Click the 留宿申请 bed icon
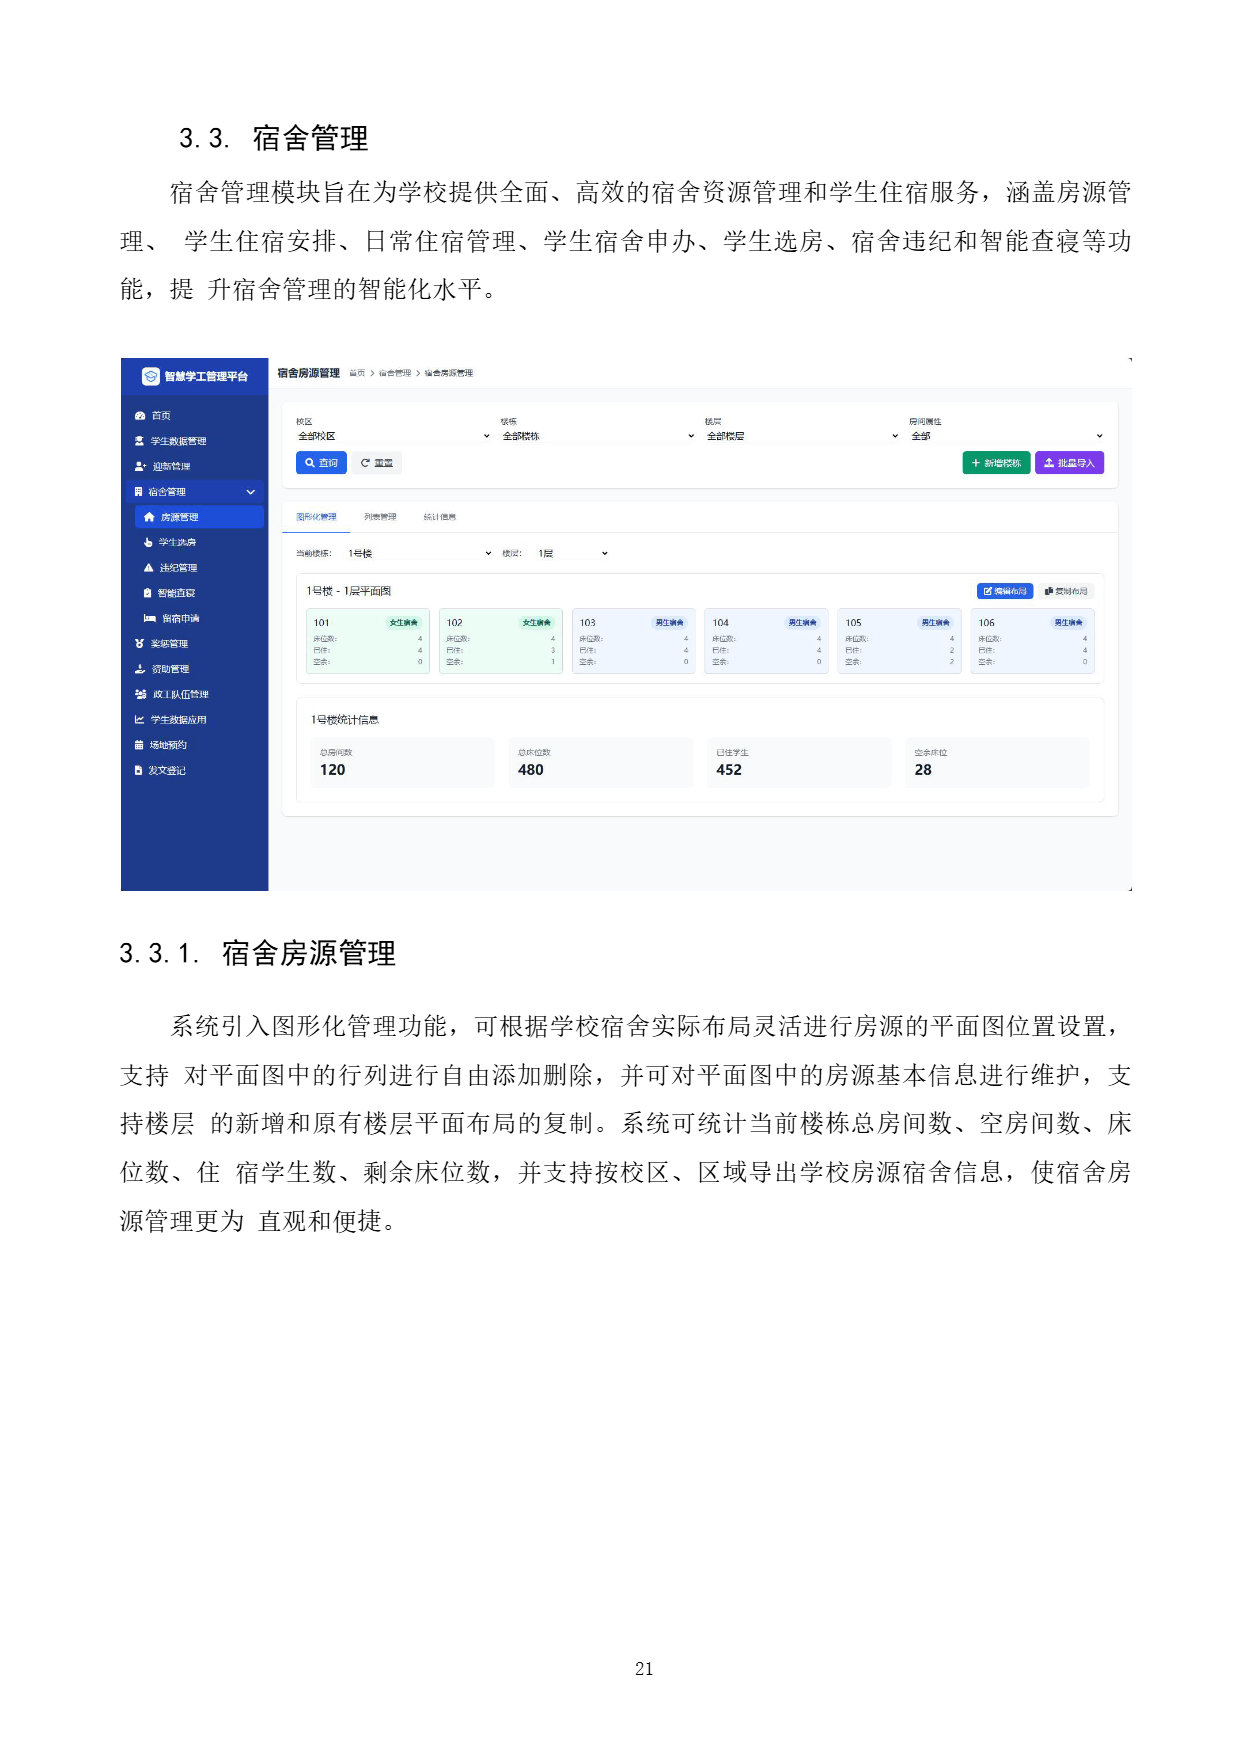The height and width of the screenshot is (1755, 1240). click(x=150, y=618)
